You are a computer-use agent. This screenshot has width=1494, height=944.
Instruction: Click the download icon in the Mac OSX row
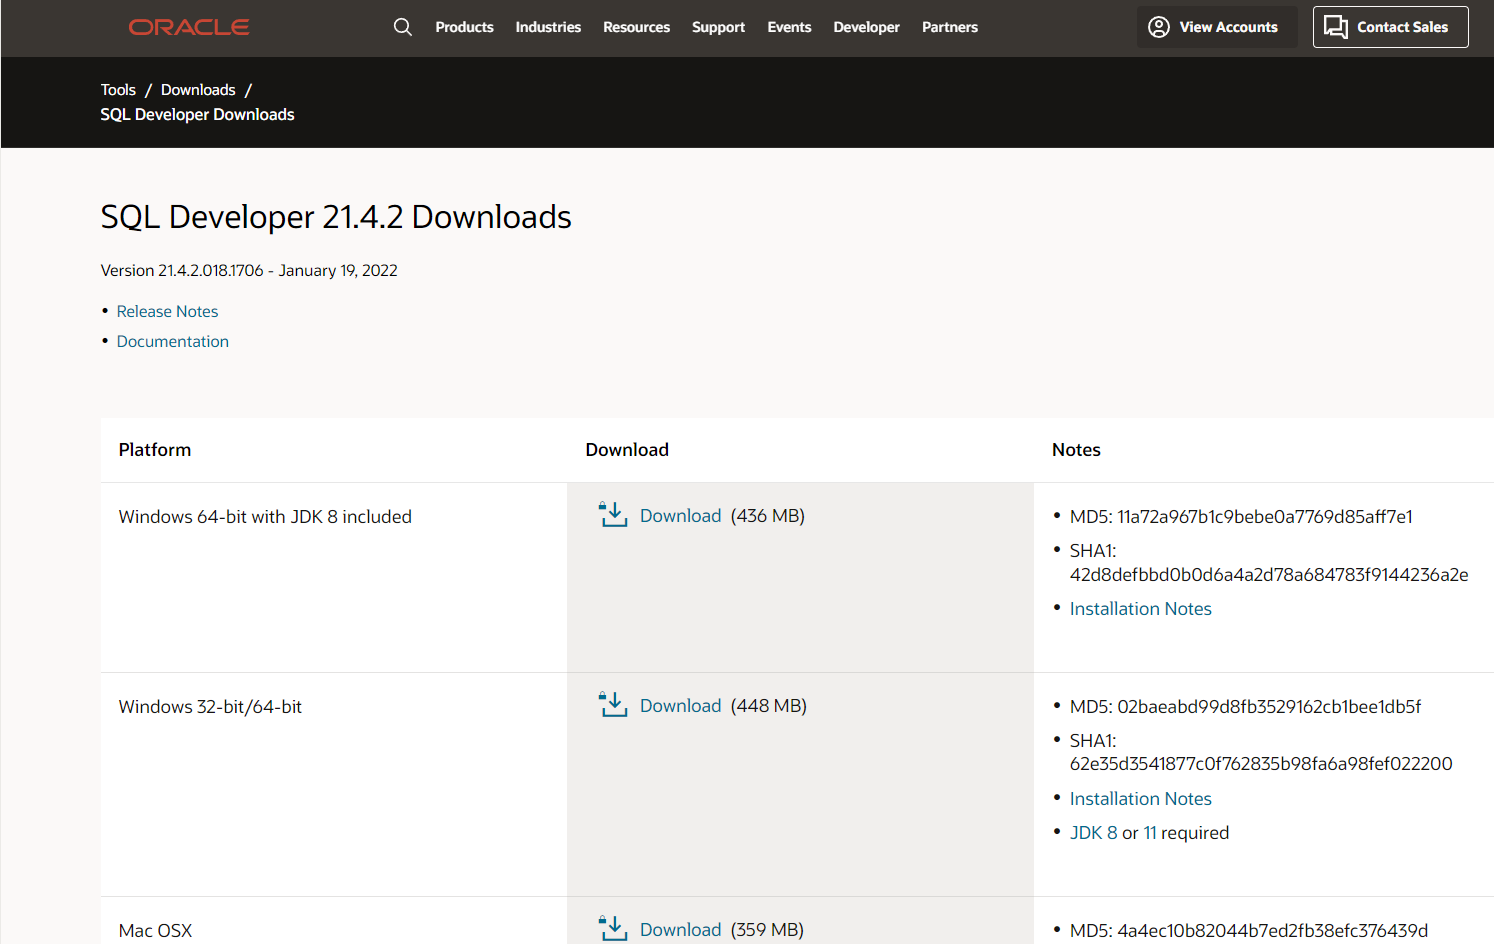click(613, 929)
